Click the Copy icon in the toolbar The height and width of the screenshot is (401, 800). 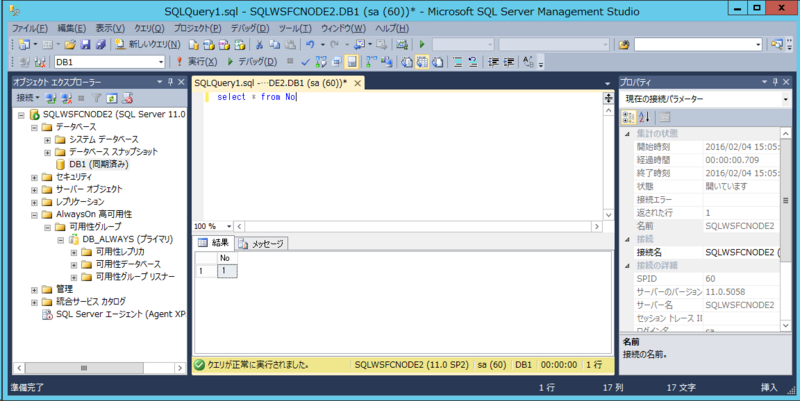(274, 45)
